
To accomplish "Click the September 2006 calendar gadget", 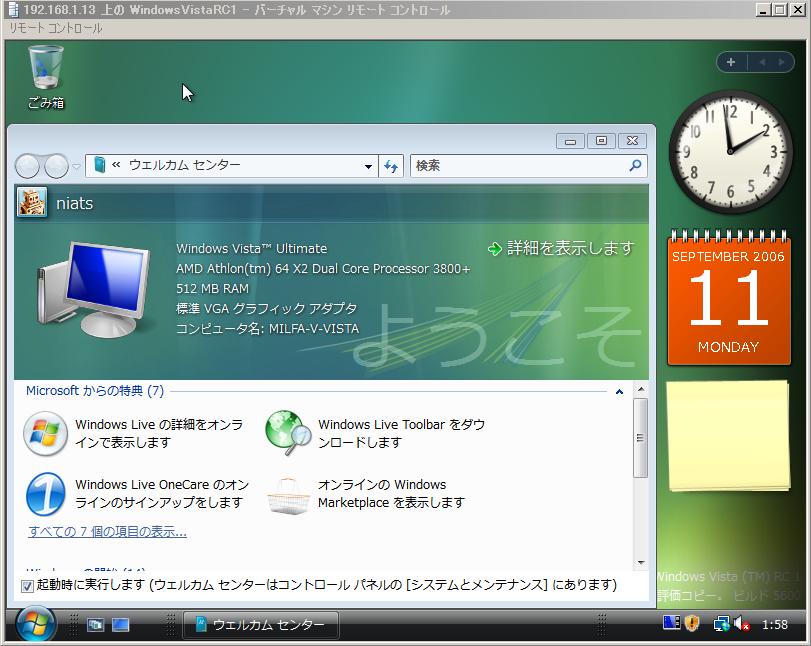I will click(729, 297).
